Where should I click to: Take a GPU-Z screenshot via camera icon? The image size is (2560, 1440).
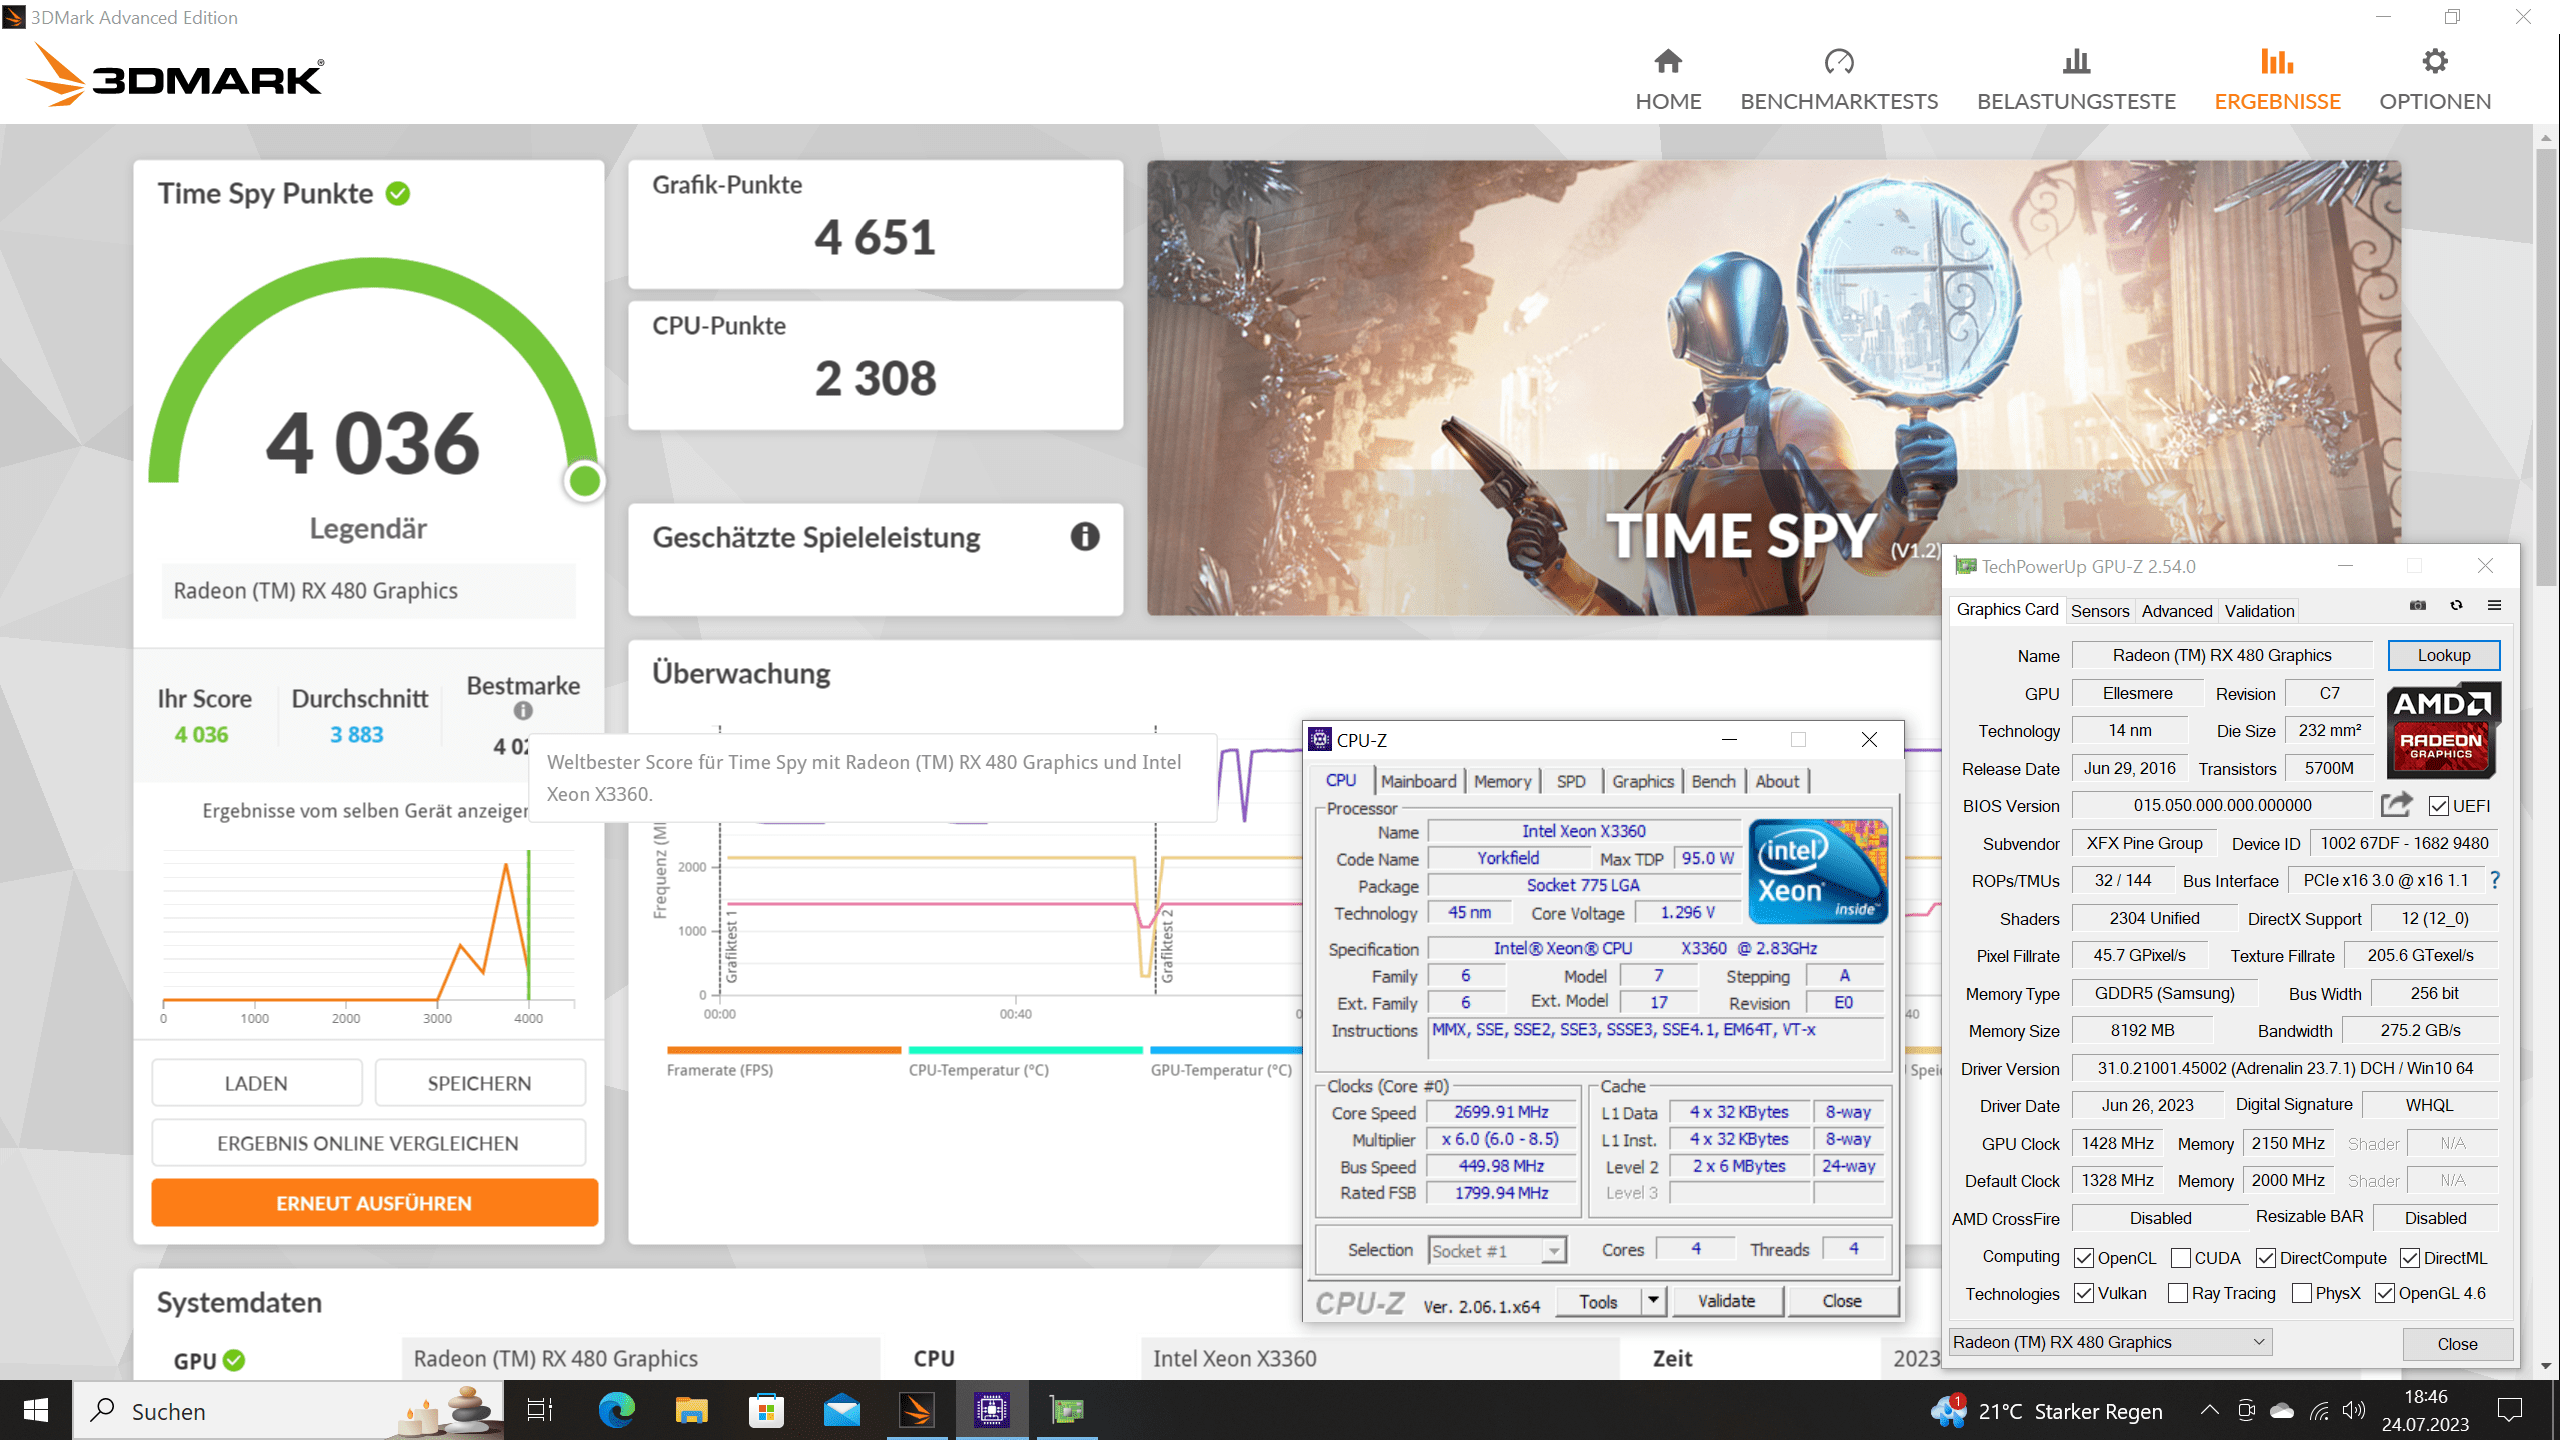click(x=2418, y=606)
